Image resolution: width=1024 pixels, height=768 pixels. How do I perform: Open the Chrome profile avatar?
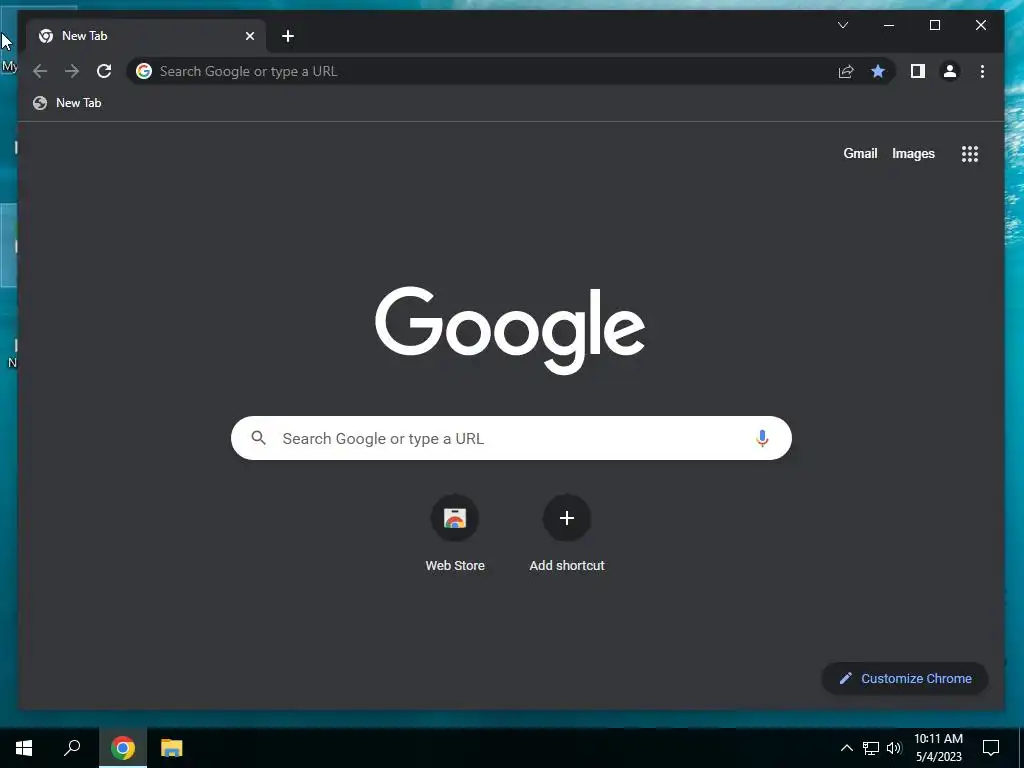pyautogui.click(x=950, y=71)
